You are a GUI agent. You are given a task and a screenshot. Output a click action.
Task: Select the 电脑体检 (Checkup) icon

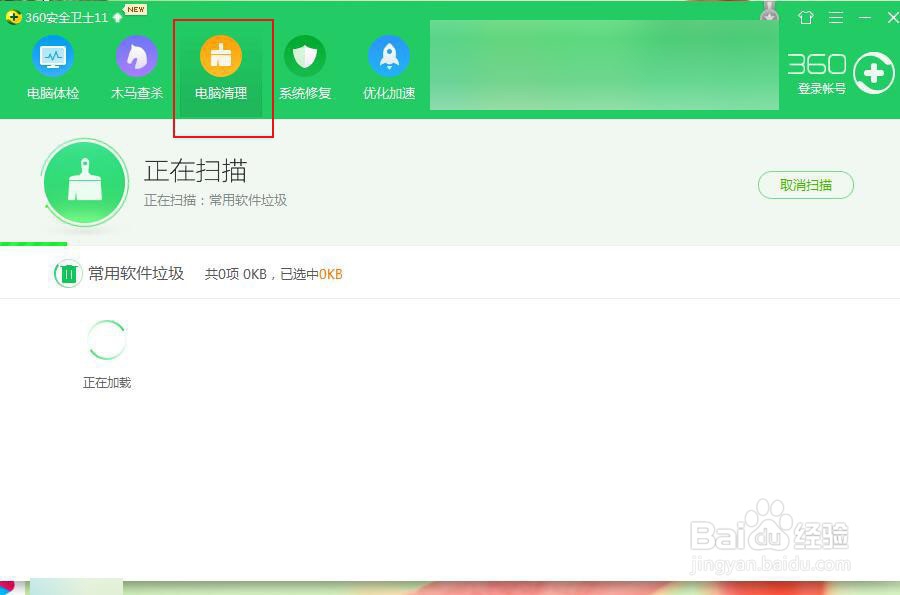pyautogui.click(x=52, y=67)
